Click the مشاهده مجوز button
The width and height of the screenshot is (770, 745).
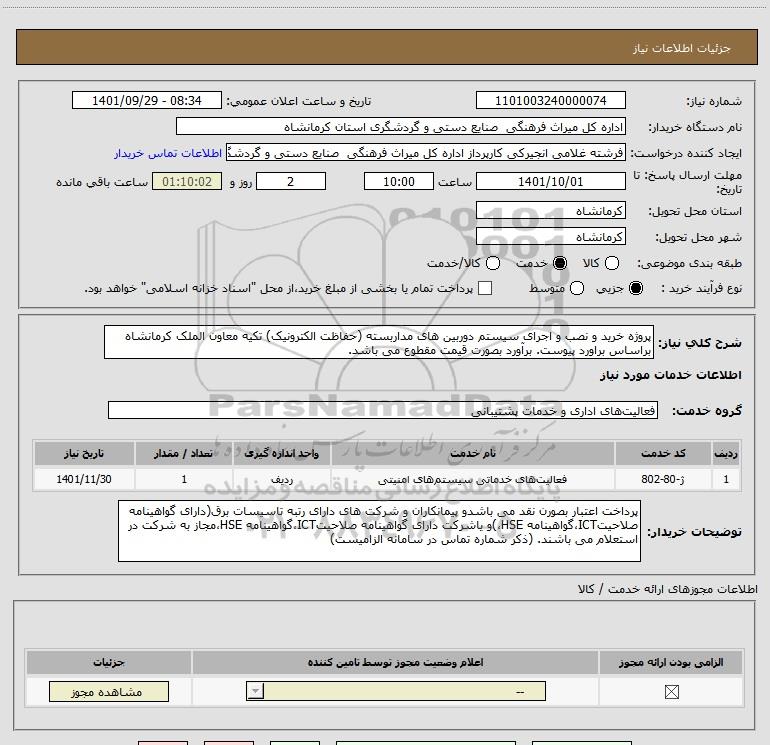[x=109, y=691]
